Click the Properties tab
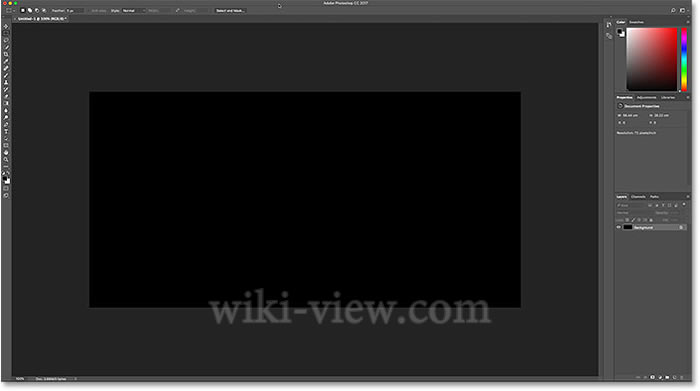 click(x=624, y=97)
